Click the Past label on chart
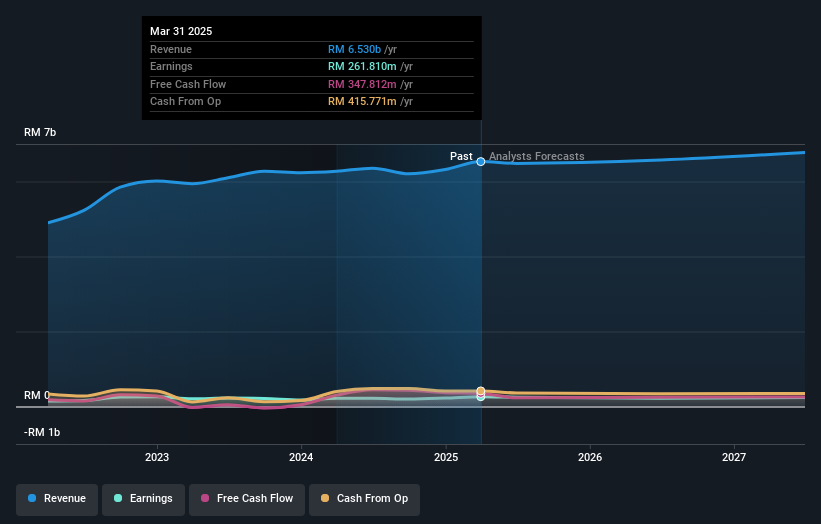The width and height of the screenshot is (821, 524). coord(461,156)
